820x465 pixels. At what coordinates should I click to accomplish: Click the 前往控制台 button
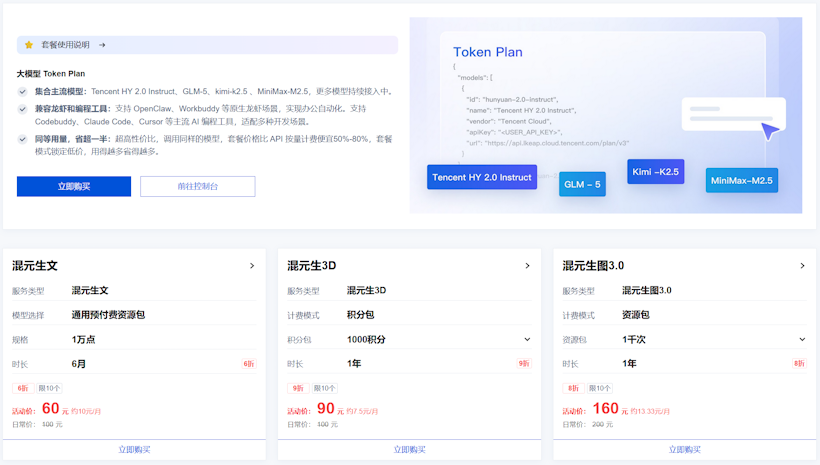tap(198, 186)
